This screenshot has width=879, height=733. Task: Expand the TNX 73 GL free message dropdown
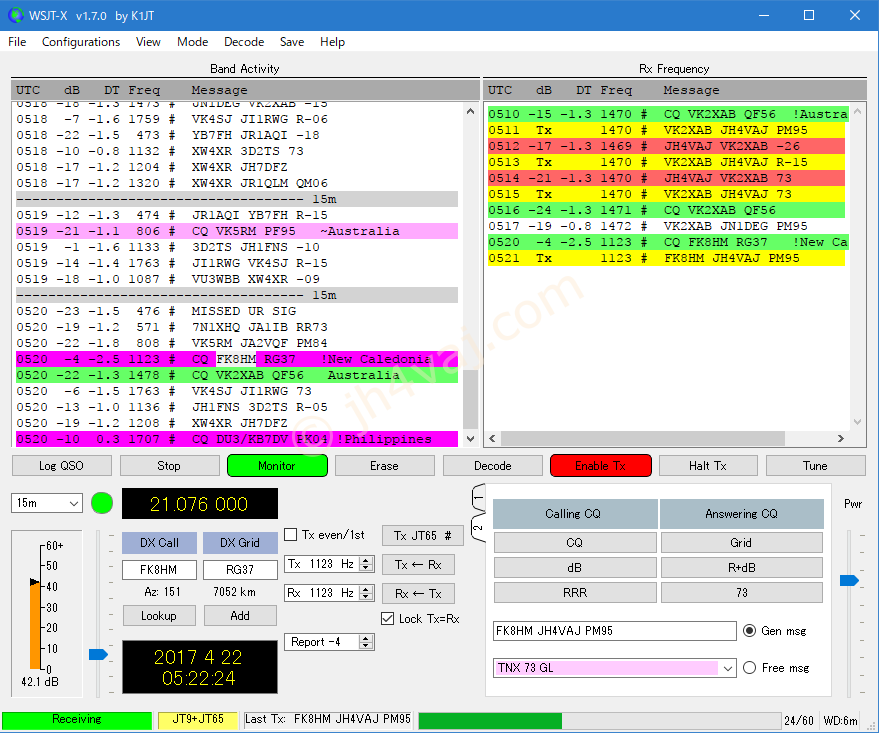pyautogui.click(x=728, y=668)
